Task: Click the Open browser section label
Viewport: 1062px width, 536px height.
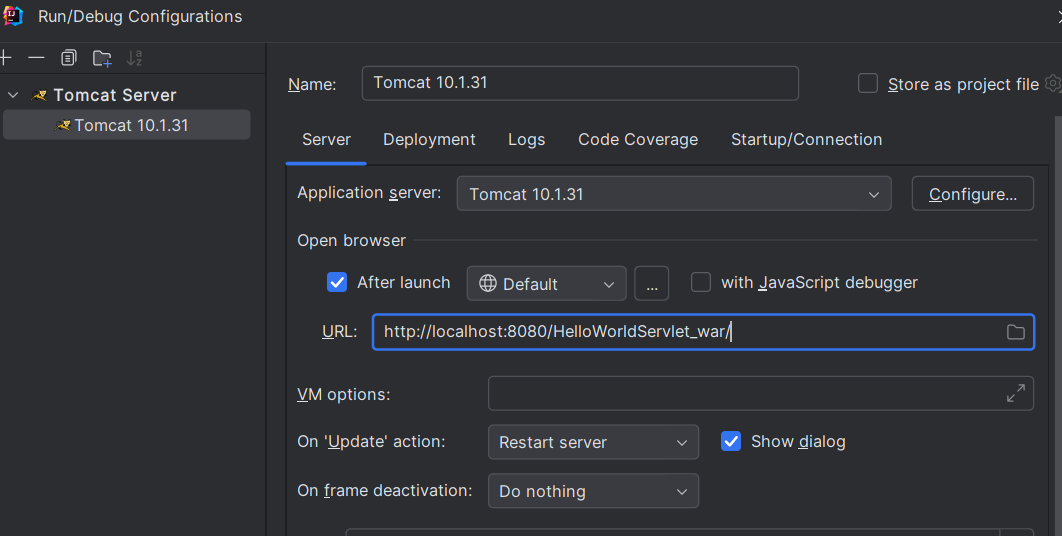Action: coord(352,241)
